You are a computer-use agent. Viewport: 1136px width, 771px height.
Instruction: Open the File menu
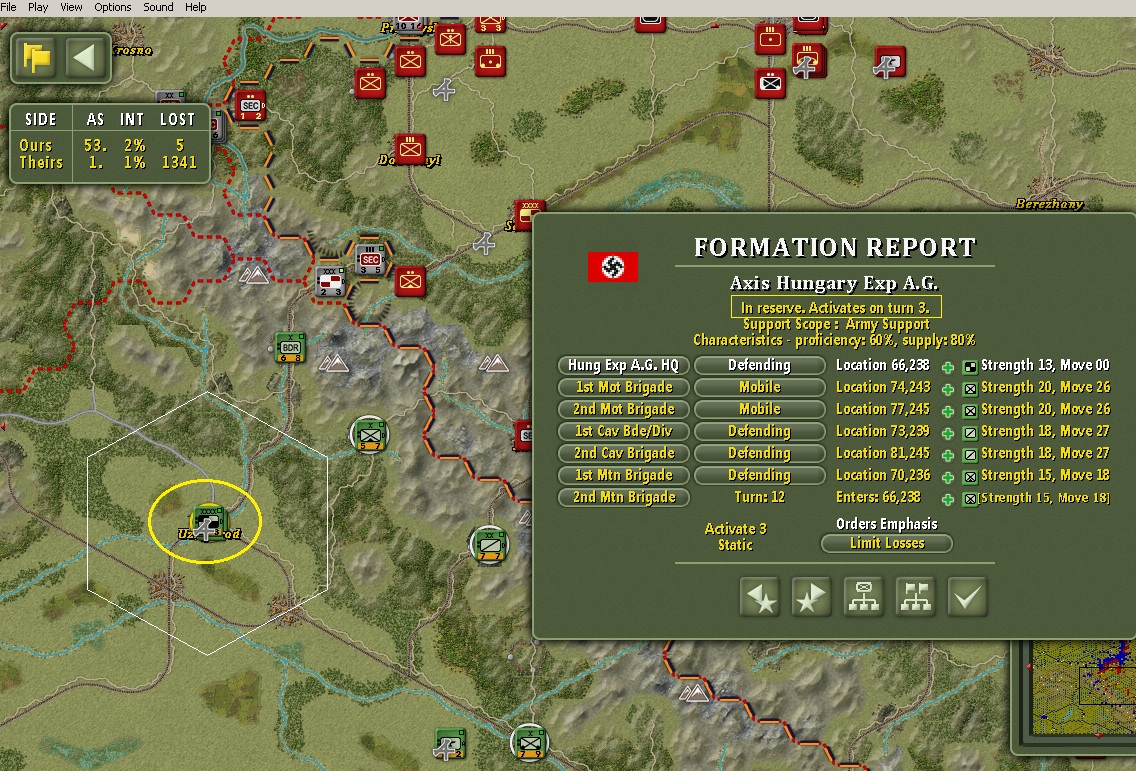[9, 7]
